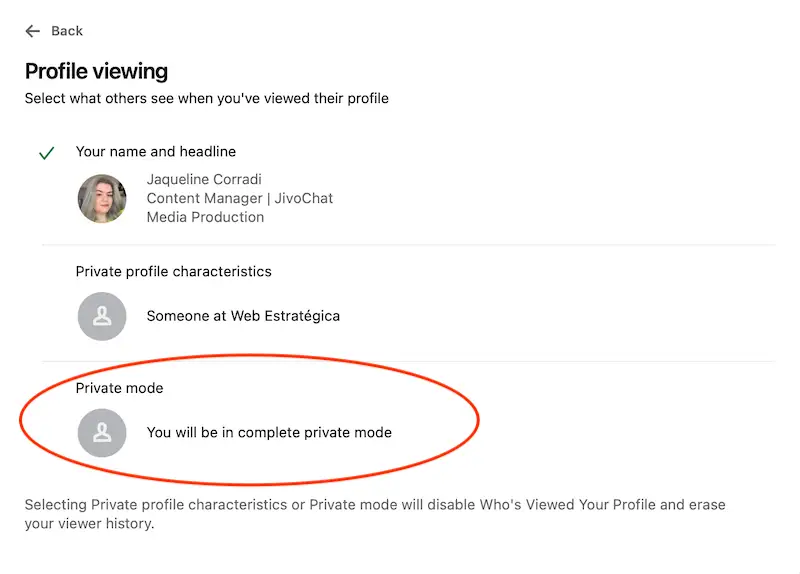Click the divider line below Media Production

click(408, 245)
